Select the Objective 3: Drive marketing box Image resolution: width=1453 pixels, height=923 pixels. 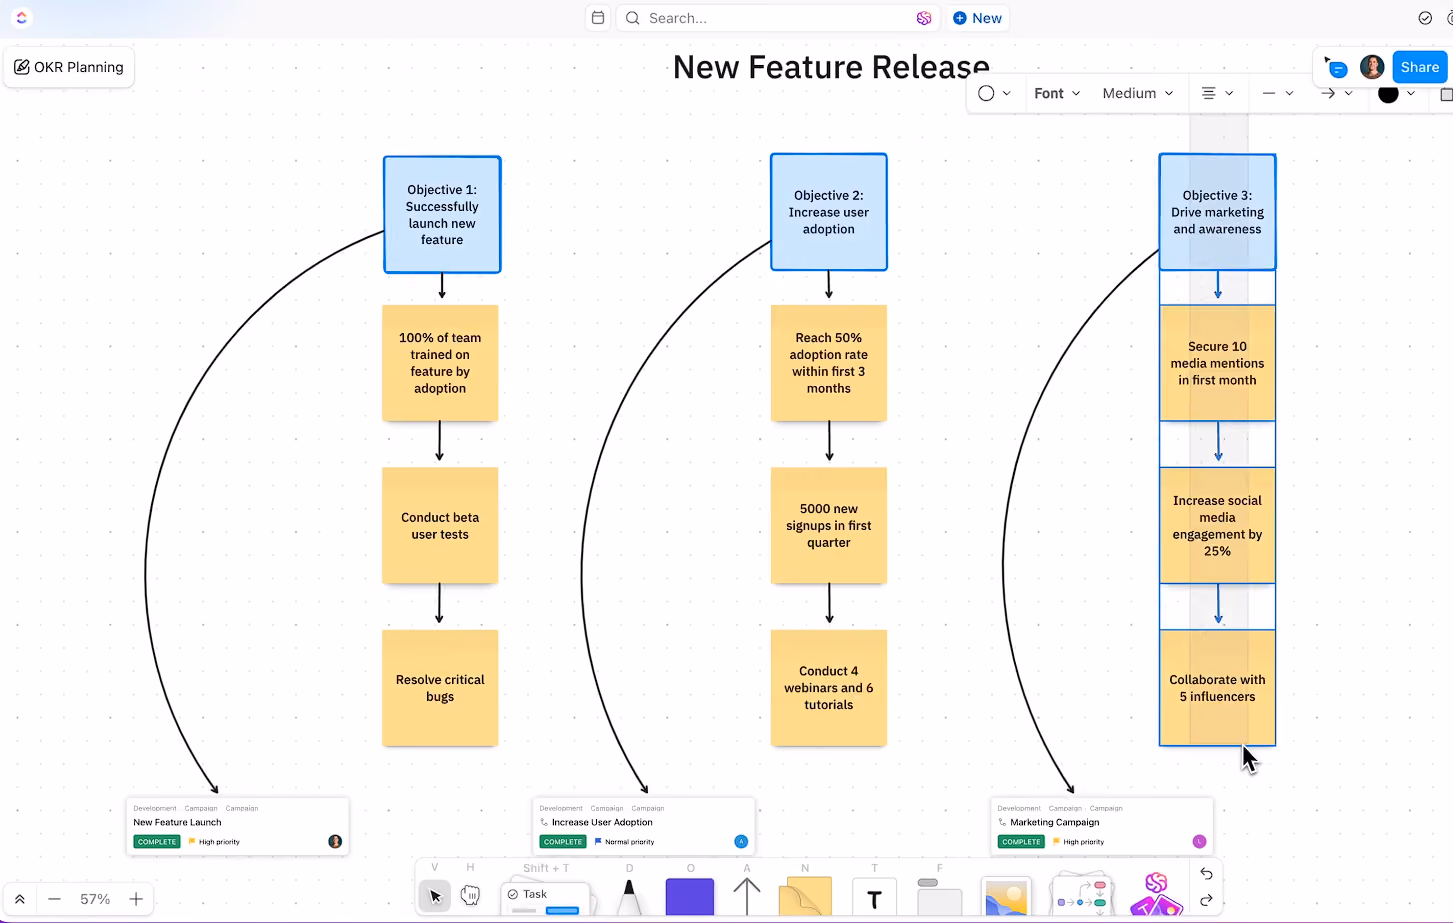[1217, 212]
